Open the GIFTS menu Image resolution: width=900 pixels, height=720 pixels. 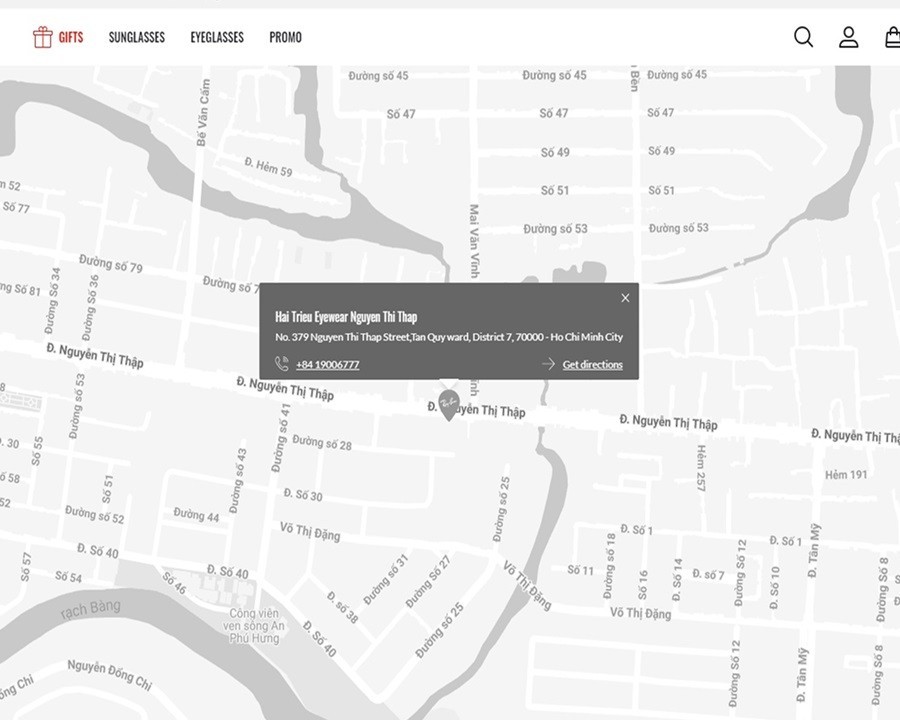71,38
